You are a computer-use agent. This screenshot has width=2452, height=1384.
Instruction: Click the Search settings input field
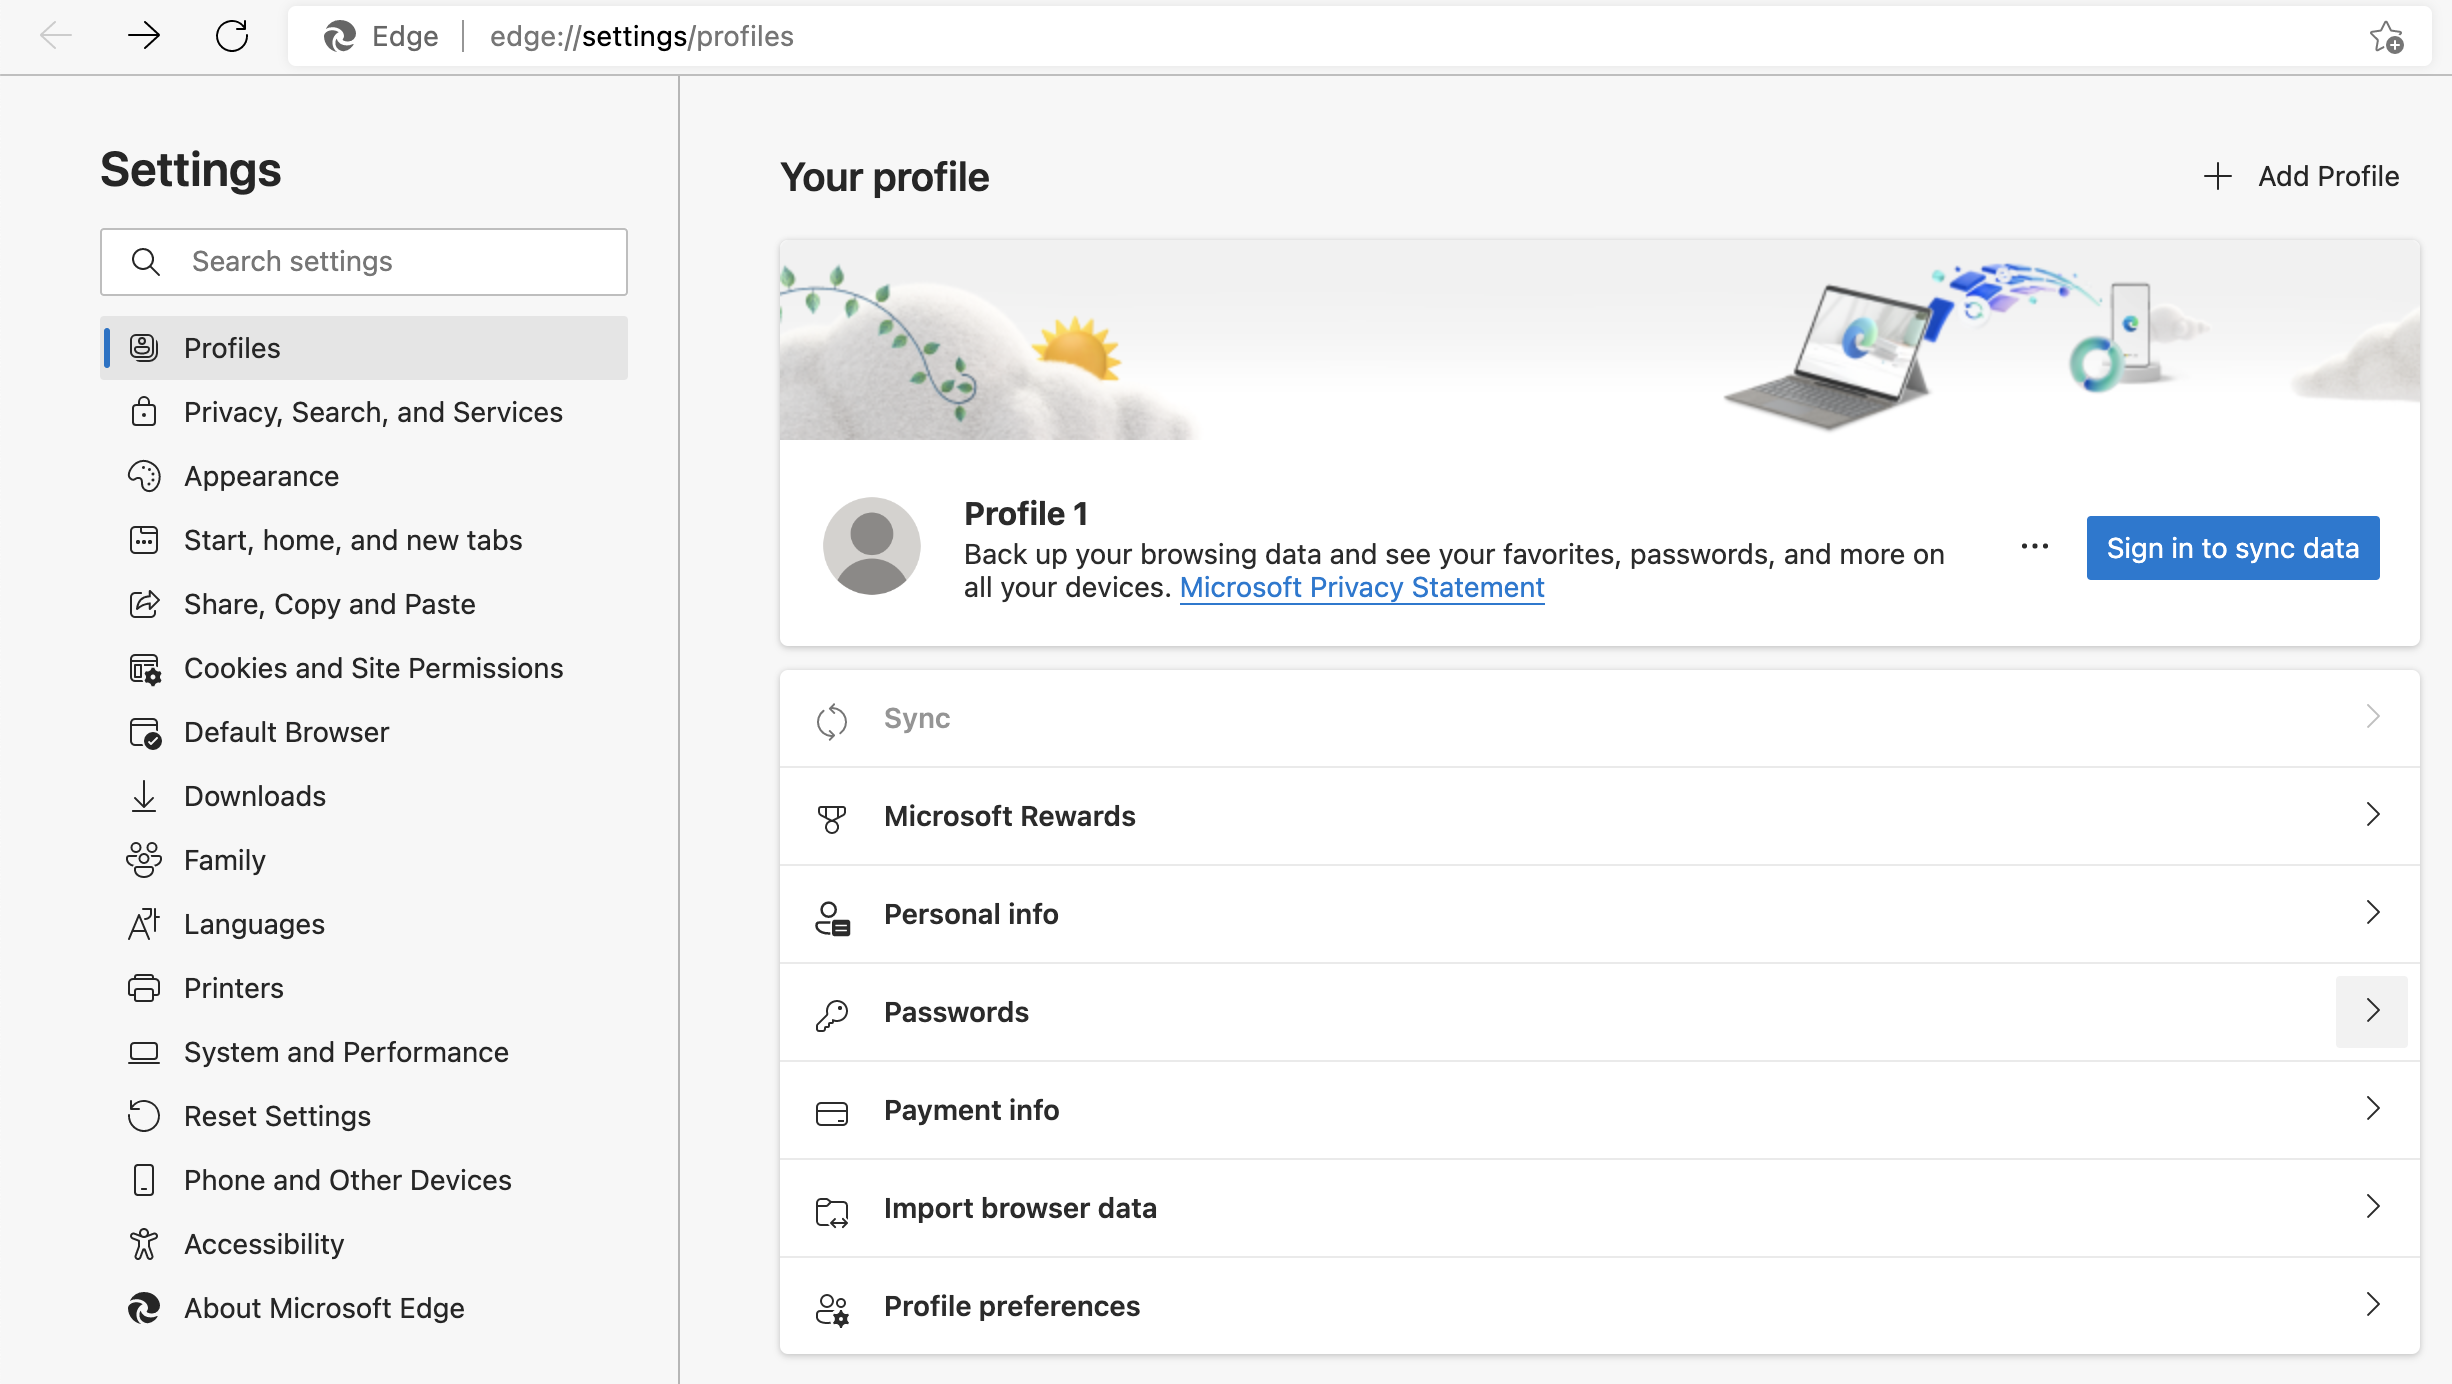point(364,262)
